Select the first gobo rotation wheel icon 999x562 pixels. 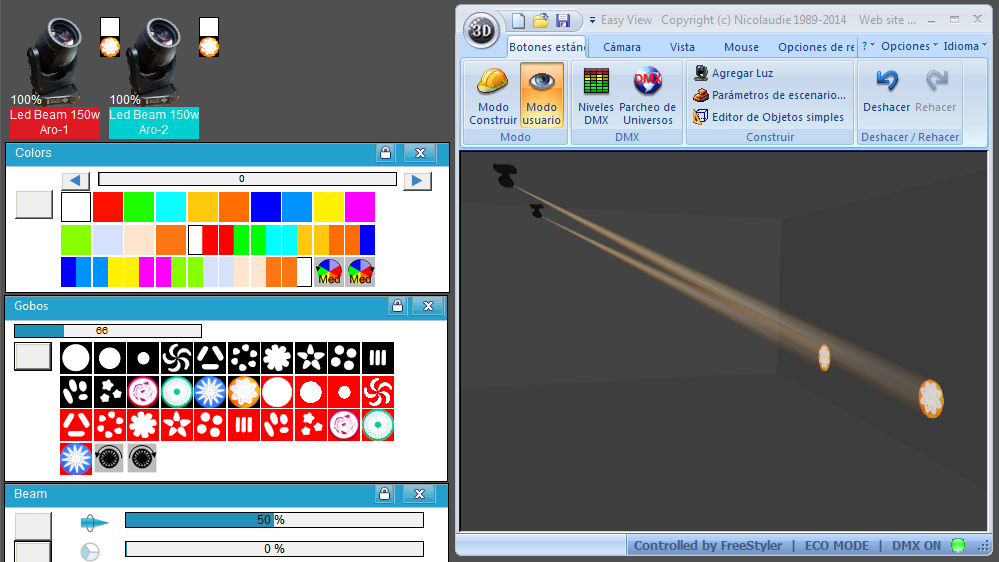[x=108, y=458]
